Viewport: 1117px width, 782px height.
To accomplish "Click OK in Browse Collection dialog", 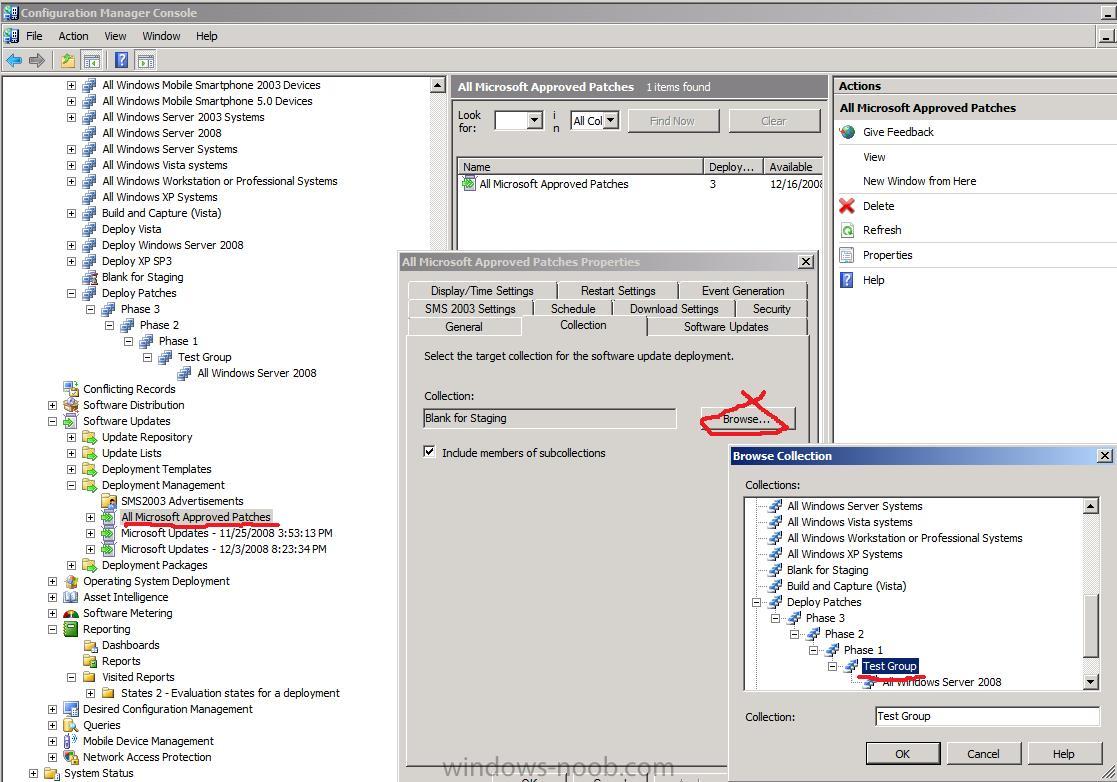I will point(903,754).
